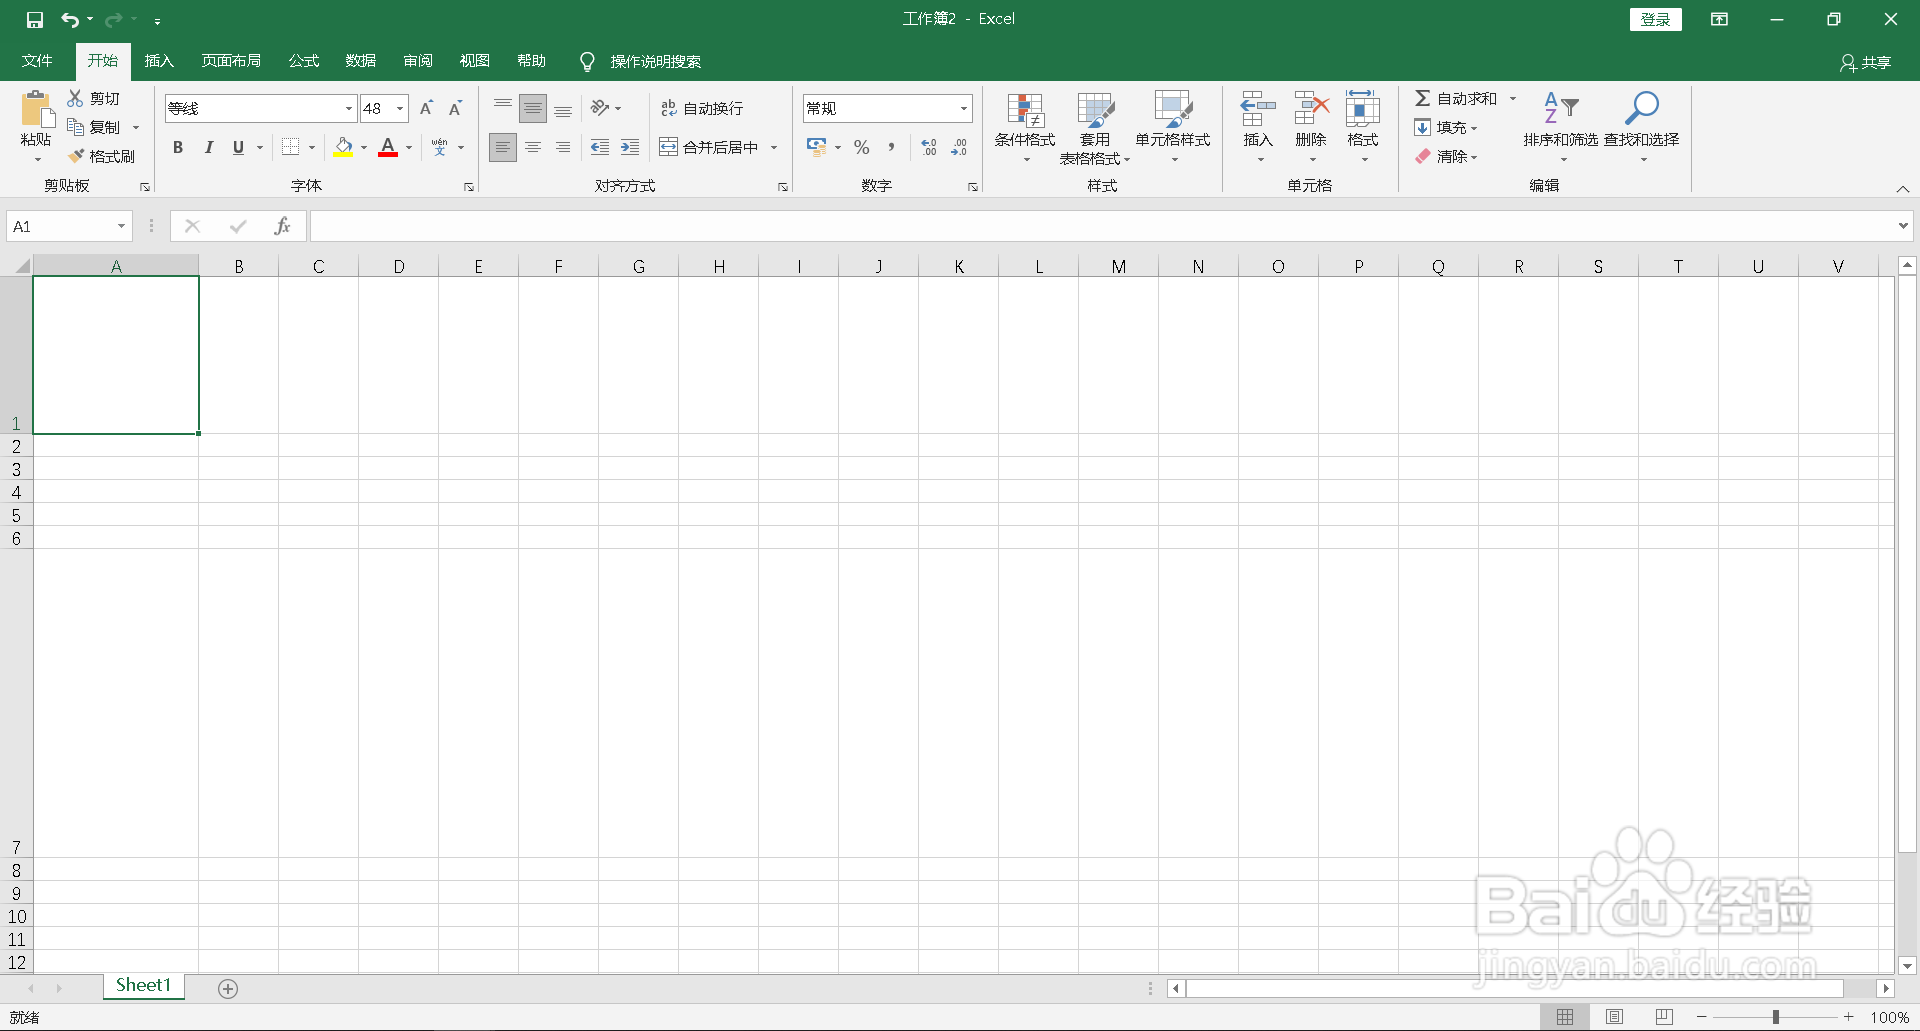Add new sheet plus icon
This screenshot has width=1920, height=1031.
228,988
